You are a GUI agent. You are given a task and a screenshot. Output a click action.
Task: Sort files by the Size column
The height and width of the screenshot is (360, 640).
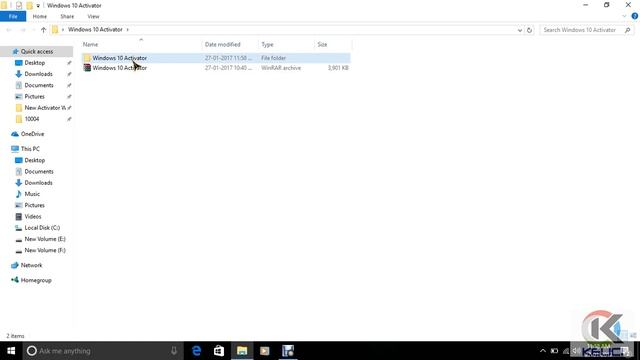click(x=322, y=44)
